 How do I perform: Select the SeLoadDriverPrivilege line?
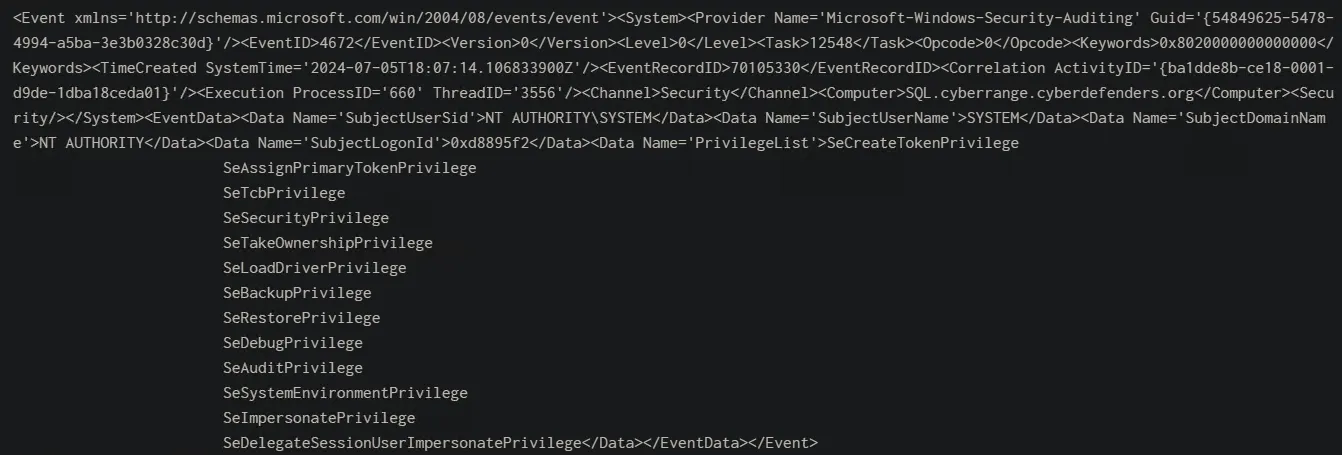[315, 268]
